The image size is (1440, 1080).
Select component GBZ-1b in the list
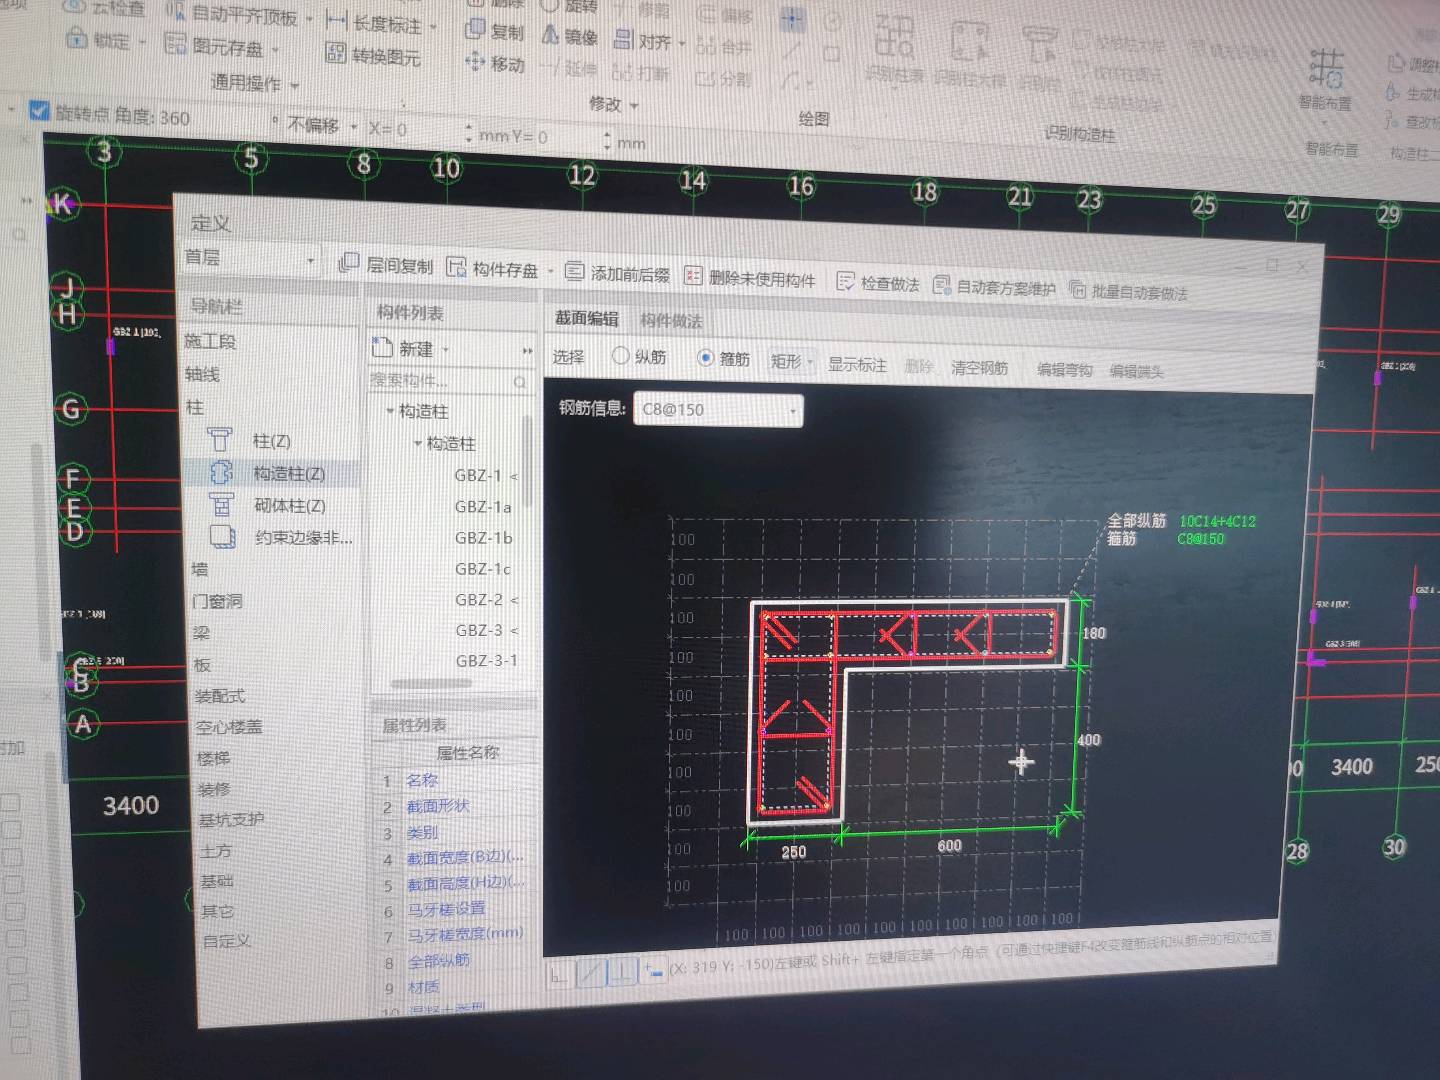coord(484,538)
